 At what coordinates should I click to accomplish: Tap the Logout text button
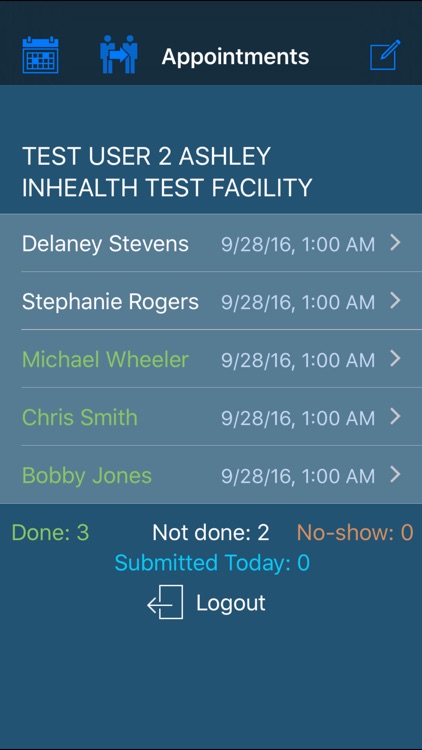[231, 603]
